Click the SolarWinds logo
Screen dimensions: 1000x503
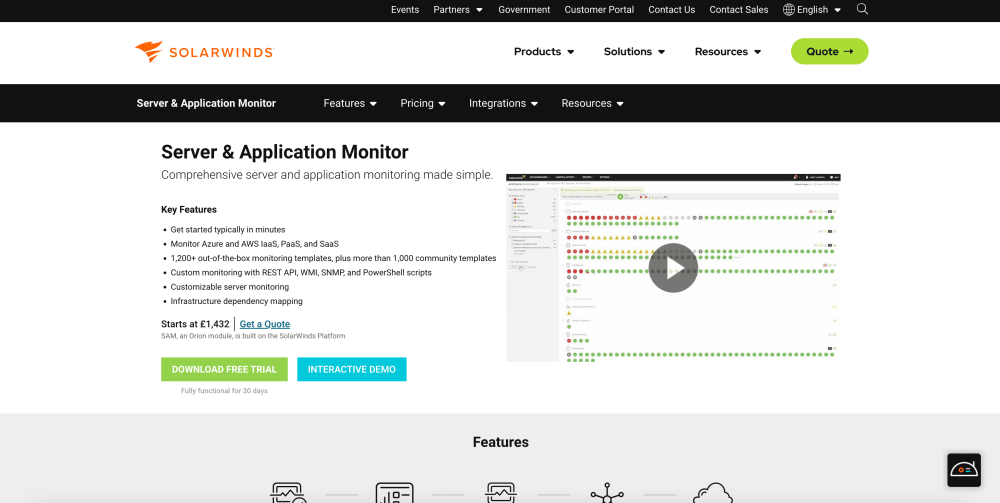tap(204, 52)
